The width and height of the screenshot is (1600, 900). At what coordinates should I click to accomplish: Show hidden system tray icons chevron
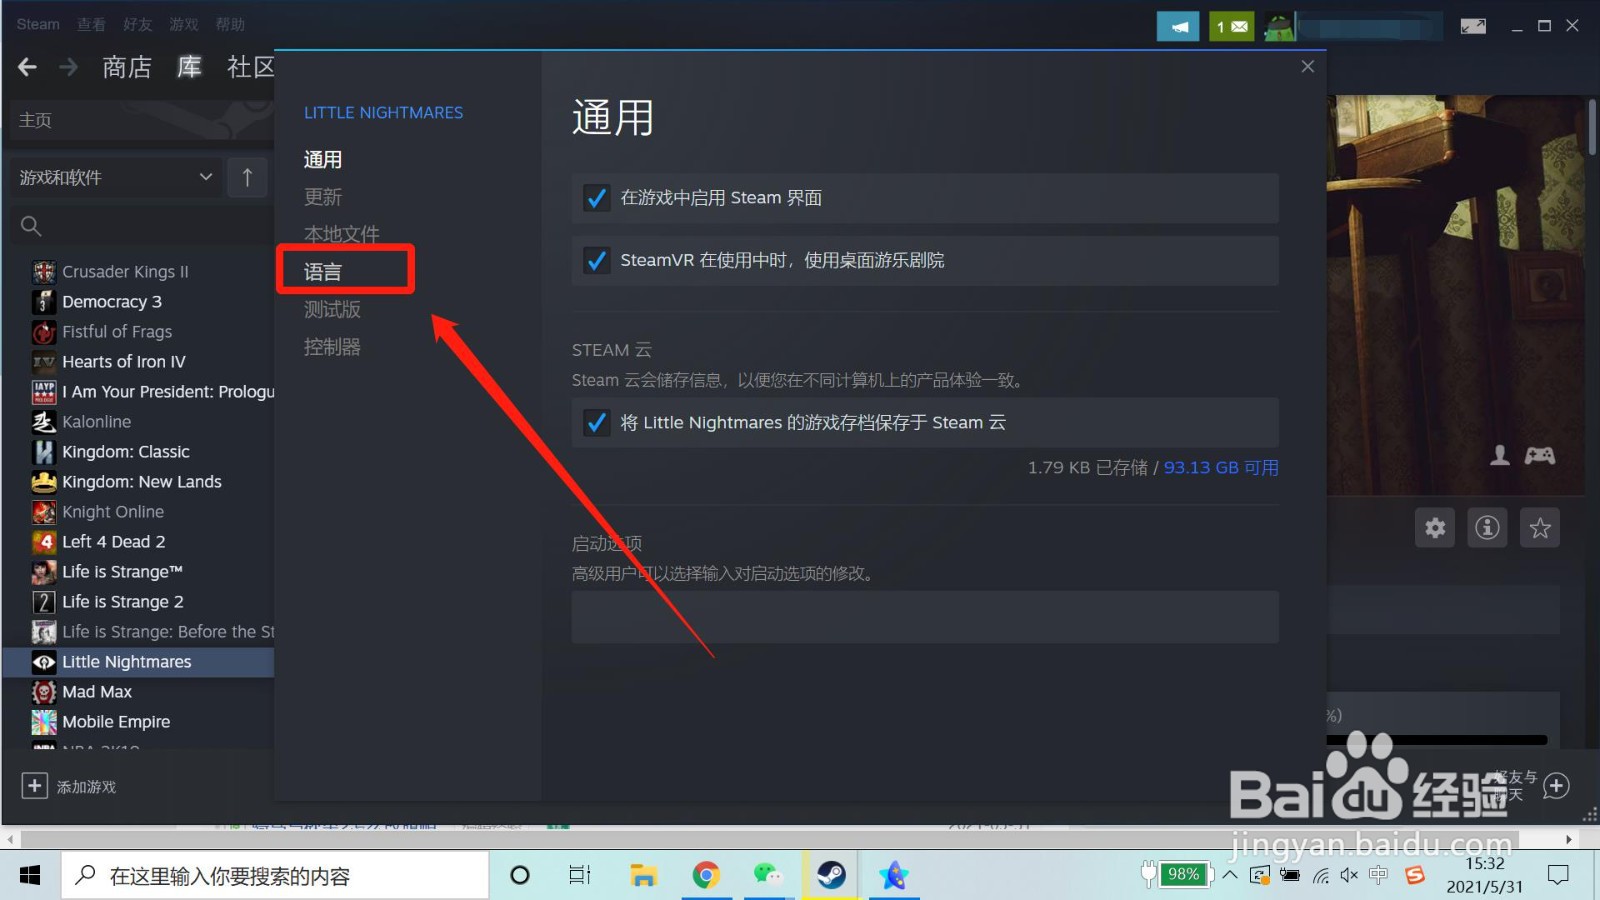pyautogui.click(x=1230, y=875)
